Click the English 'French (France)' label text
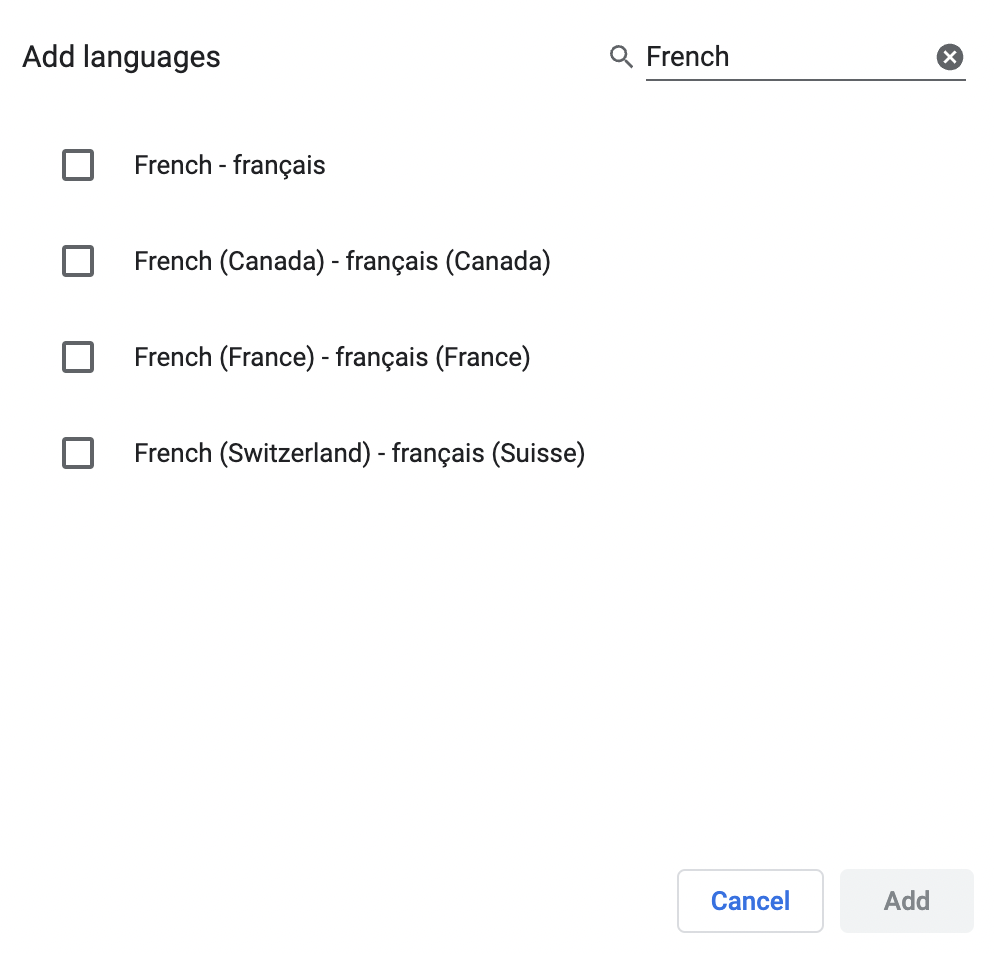 224,358
